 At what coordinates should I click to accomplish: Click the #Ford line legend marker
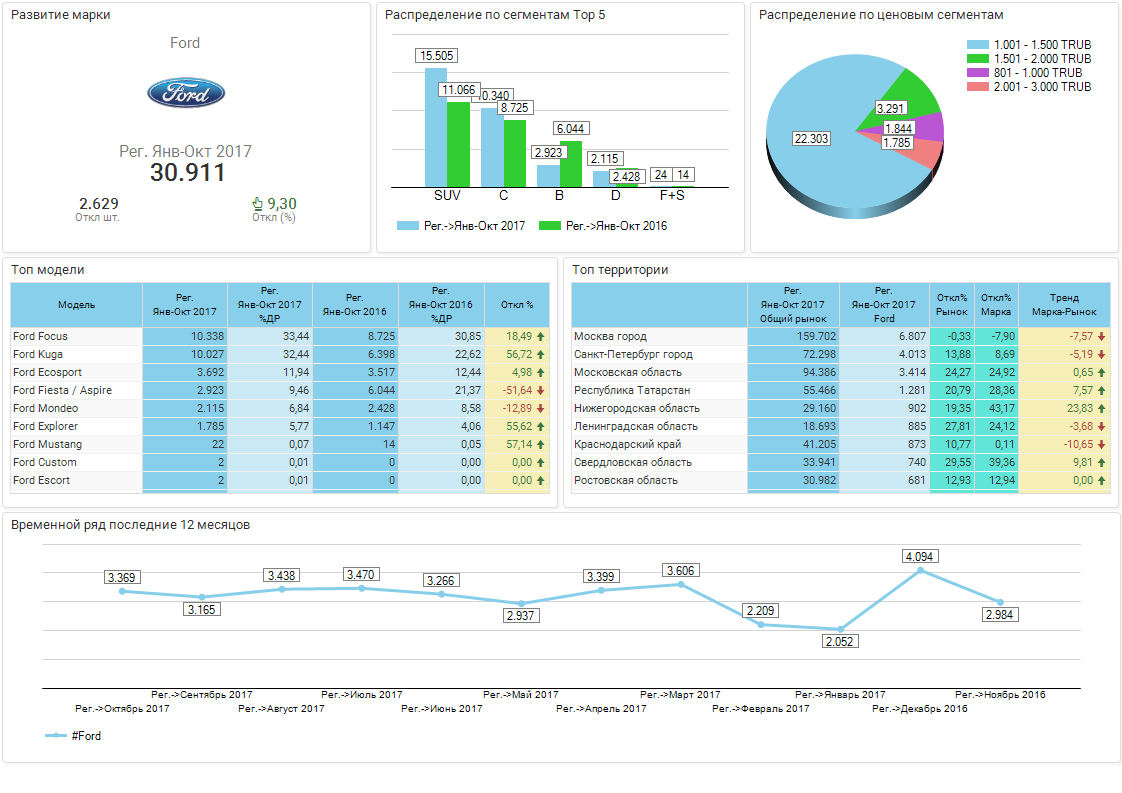pos(56,736)
